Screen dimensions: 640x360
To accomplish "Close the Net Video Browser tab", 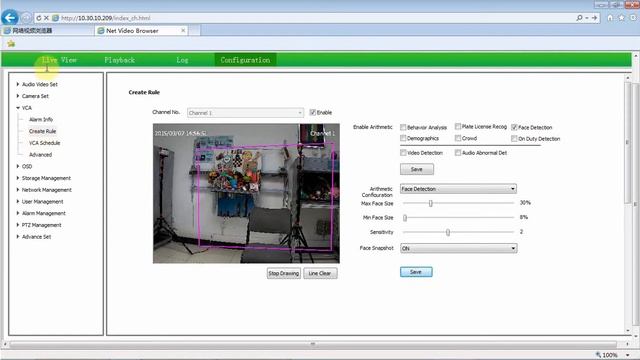I will click(x=183, y=30).
